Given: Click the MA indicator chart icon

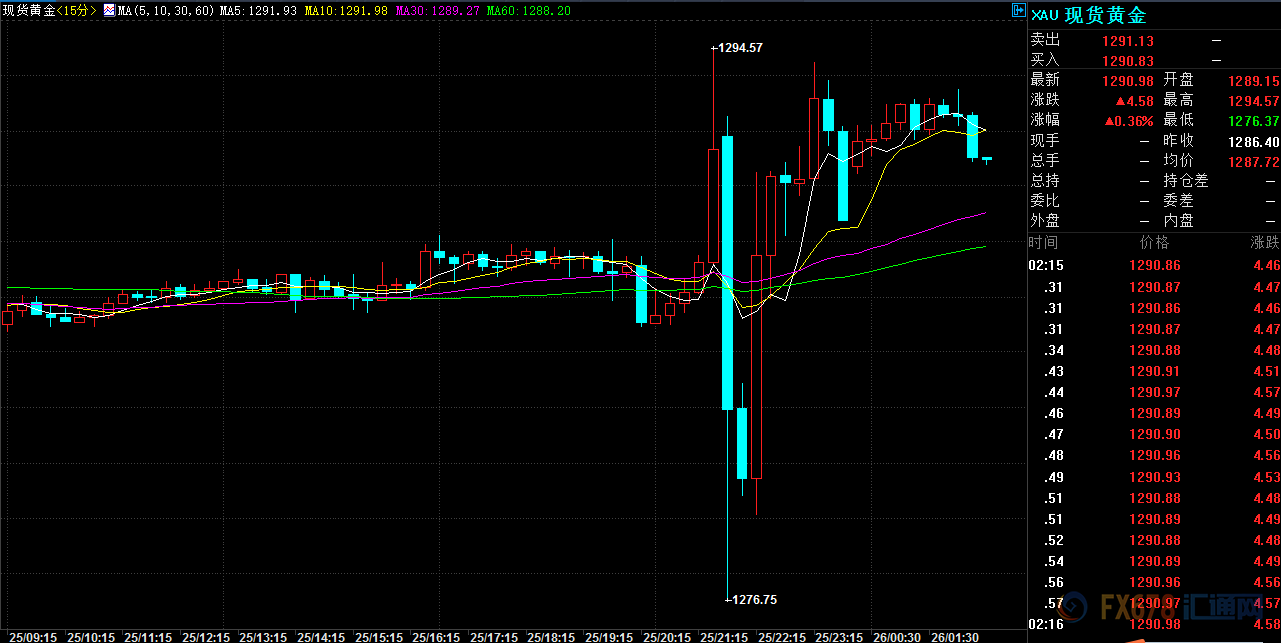Looking at the screenshot, I should 109,11.
